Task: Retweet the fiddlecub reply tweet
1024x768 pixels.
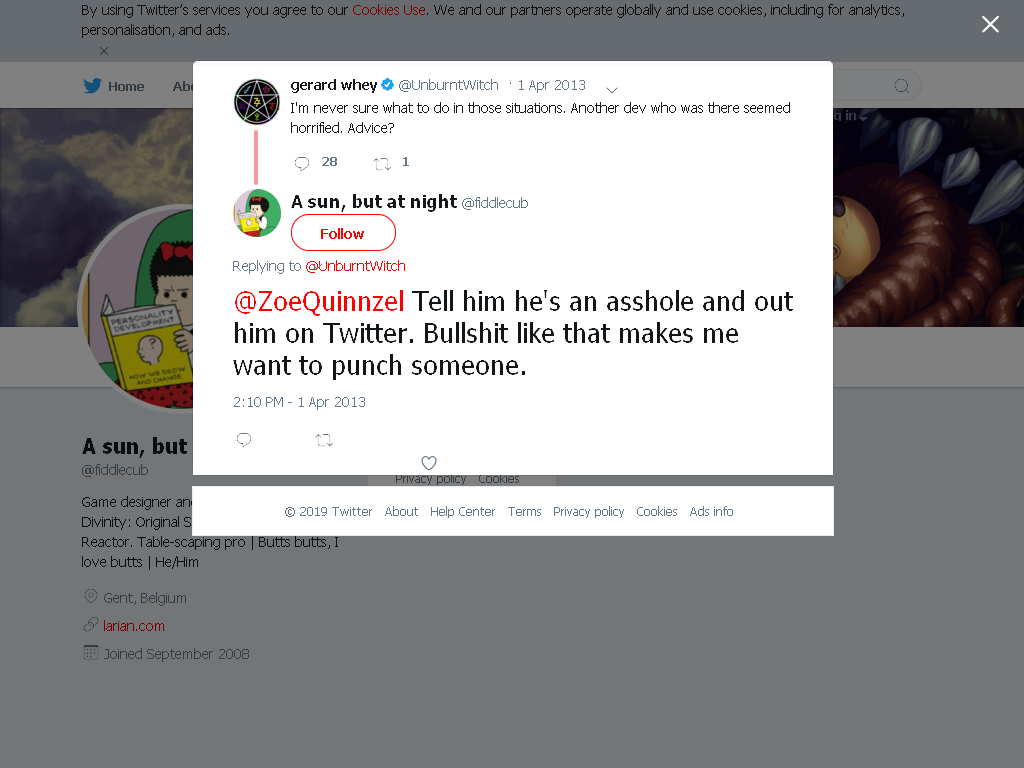Action: 325,440
